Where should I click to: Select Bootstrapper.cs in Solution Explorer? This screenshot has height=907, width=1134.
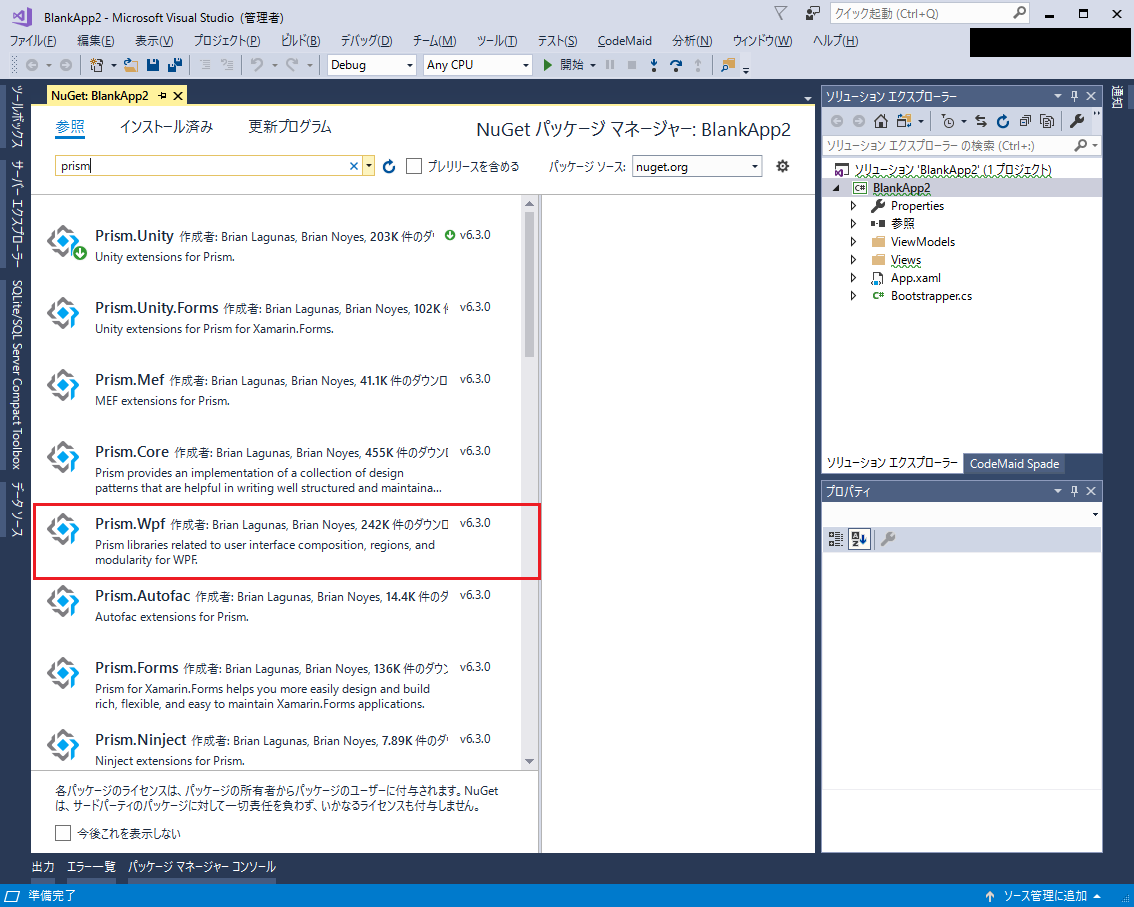tap(931, 296)
